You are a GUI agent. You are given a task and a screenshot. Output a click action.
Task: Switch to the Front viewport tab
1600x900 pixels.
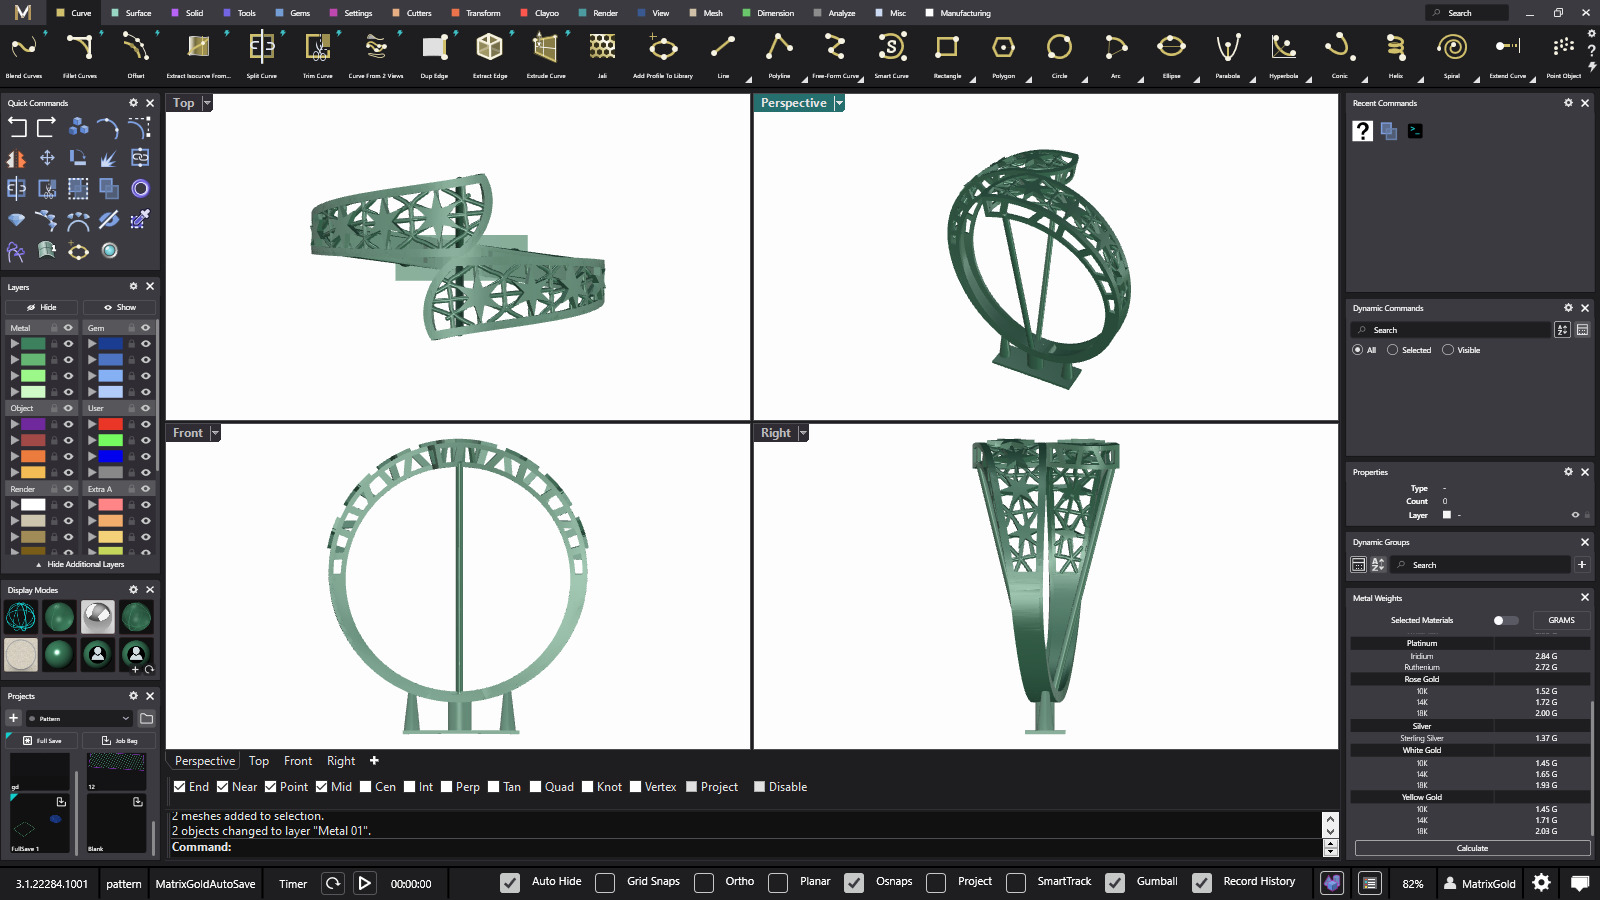pos(298,761)
